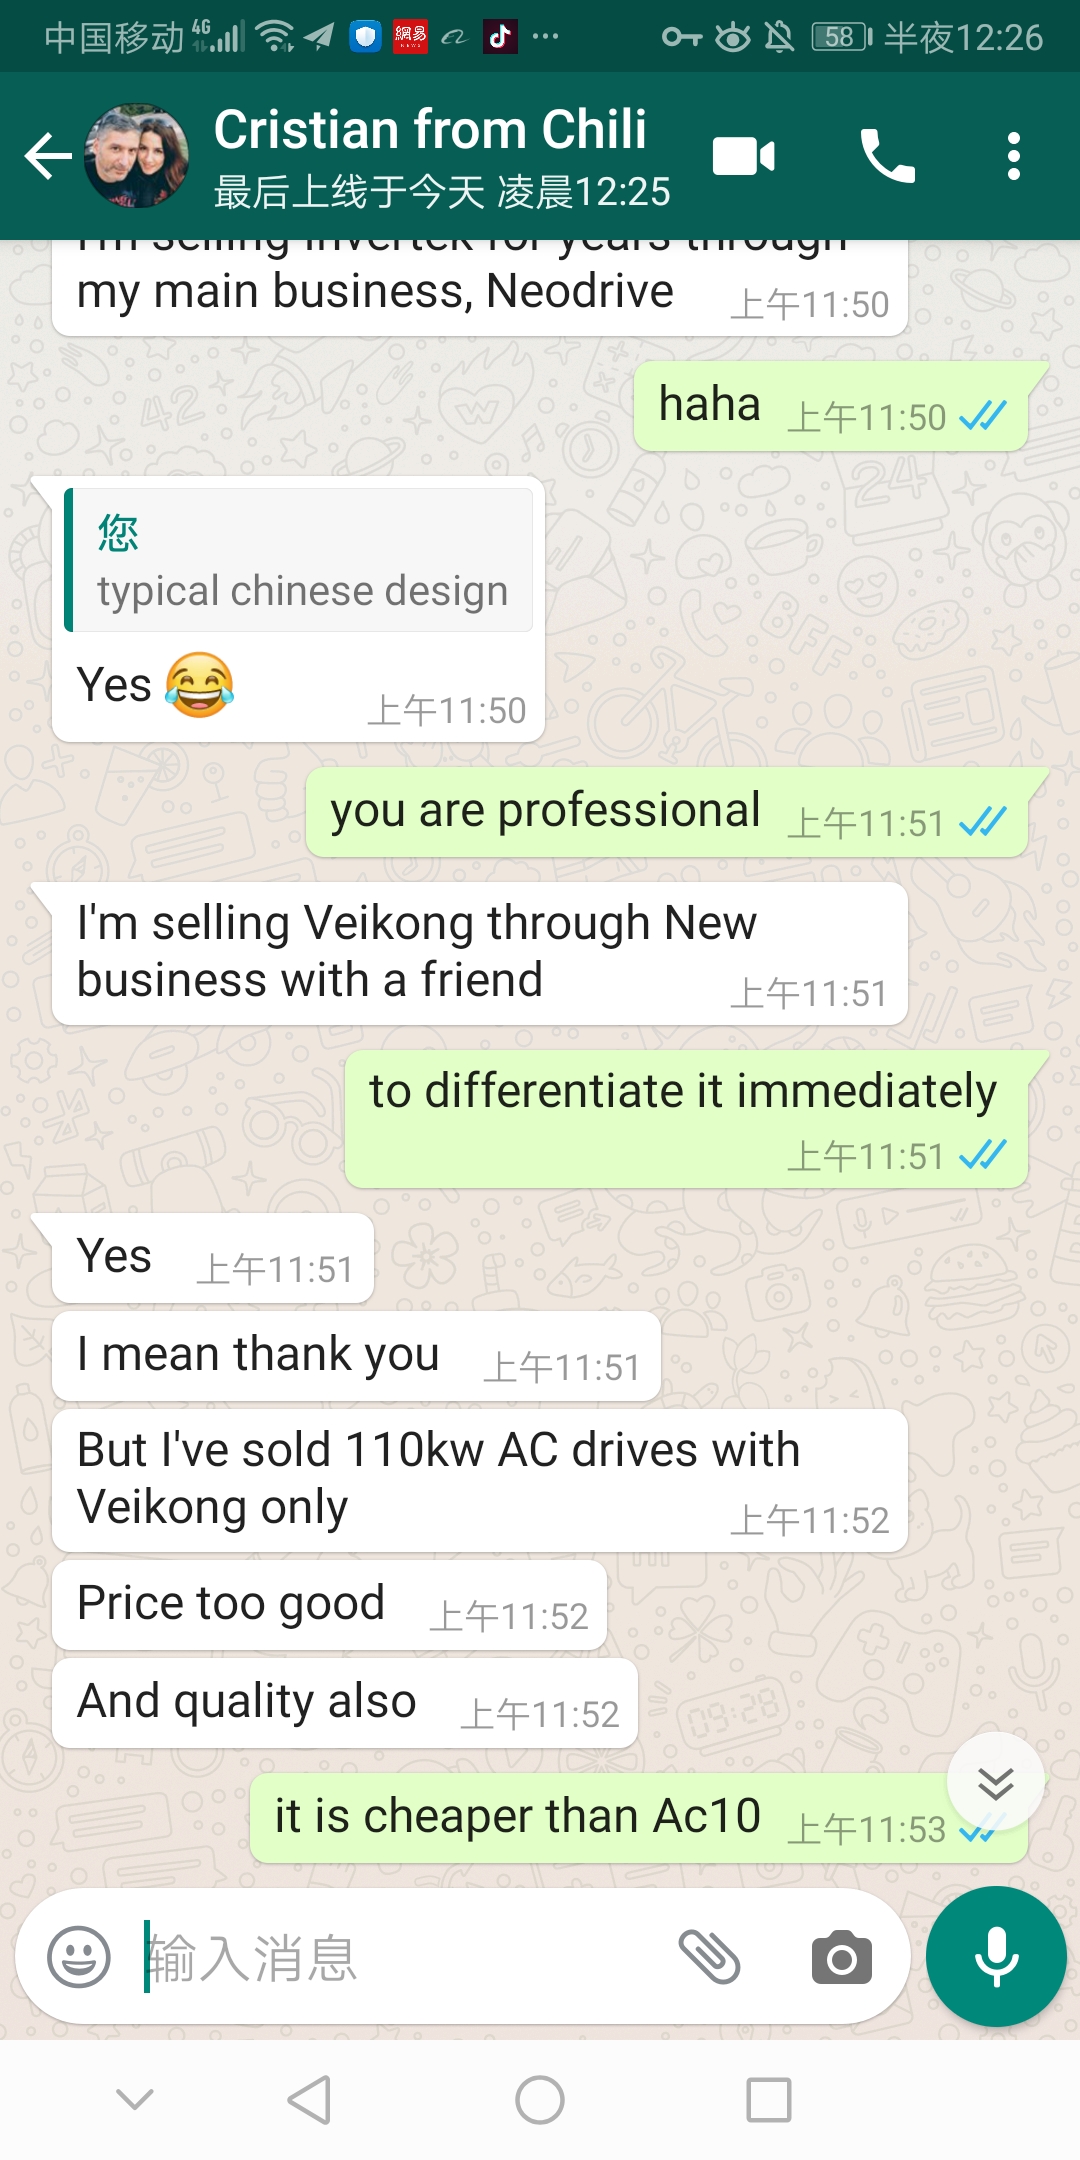The image size is (1080, 2160).
Task: Tap quoted reply "typical chinese design"
Action: (298, 560)
